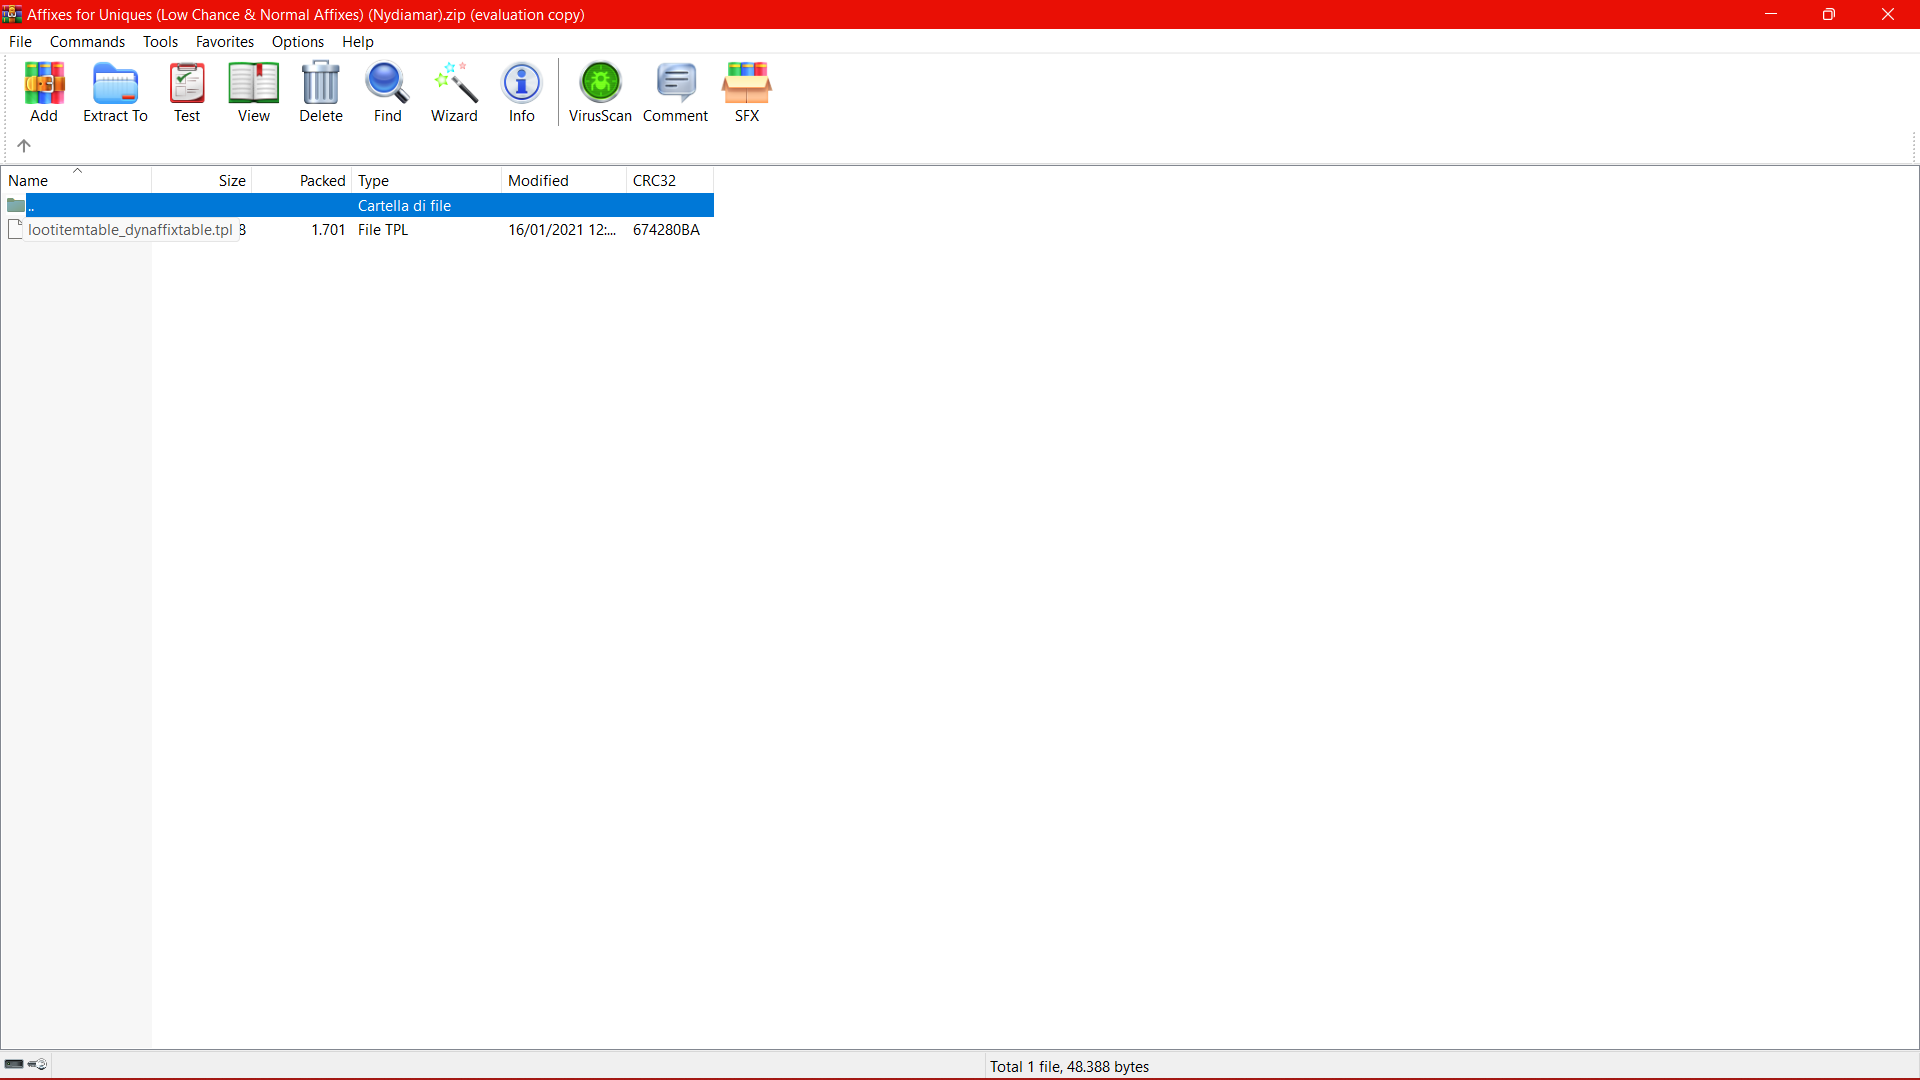
Task: Go up one folder level arrow
Action: point(24,146)
